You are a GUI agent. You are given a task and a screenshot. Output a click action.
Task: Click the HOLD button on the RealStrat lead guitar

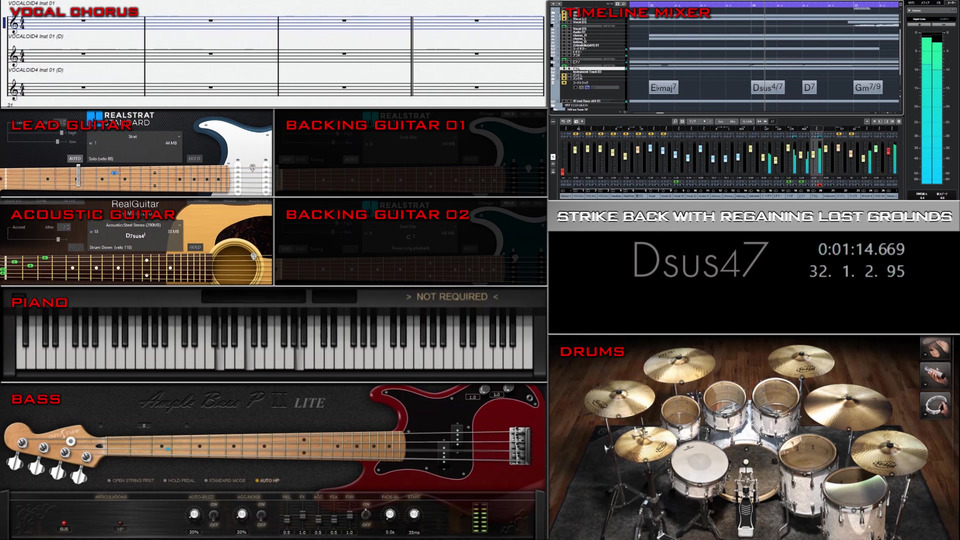(195, 159)
